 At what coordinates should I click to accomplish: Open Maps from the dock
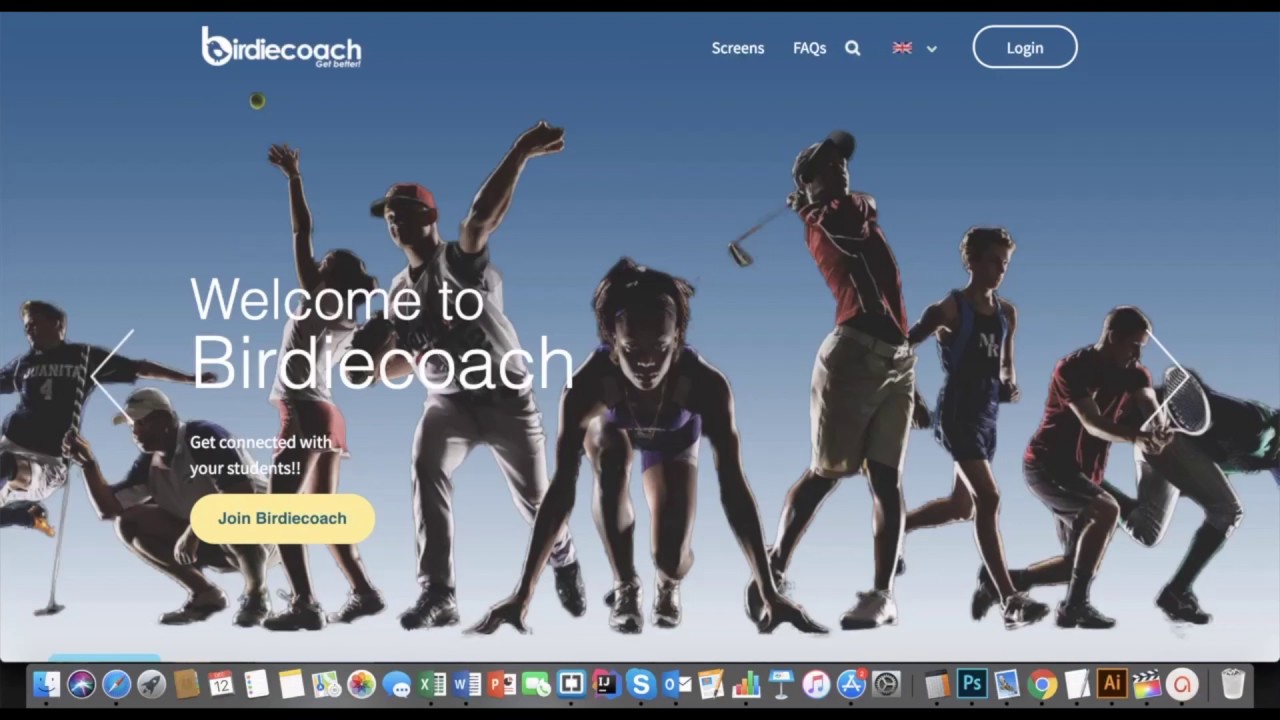point(326,684)
